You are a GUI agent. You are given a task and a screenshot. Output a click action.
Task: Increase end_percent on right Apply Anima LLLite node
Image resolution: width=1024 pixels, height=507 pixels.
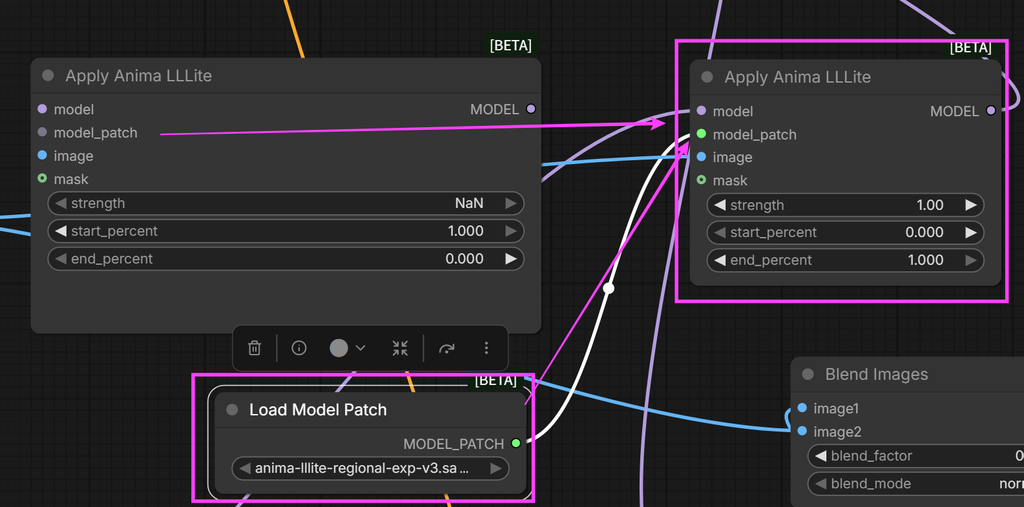[x=971, y=260]
